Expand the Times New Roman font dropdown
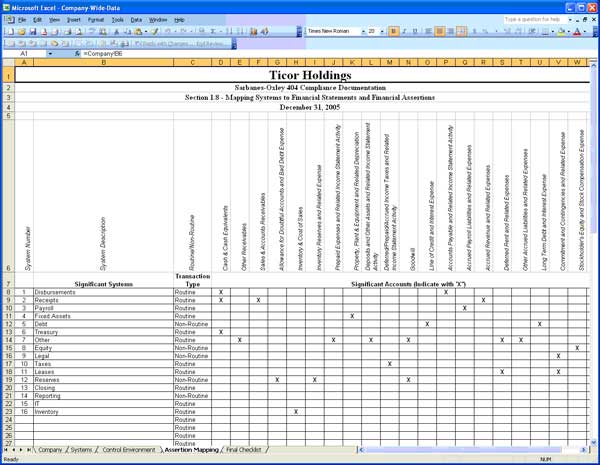This screenshot has height=465, width=600. pyautogui.click(x=363, y=31)
